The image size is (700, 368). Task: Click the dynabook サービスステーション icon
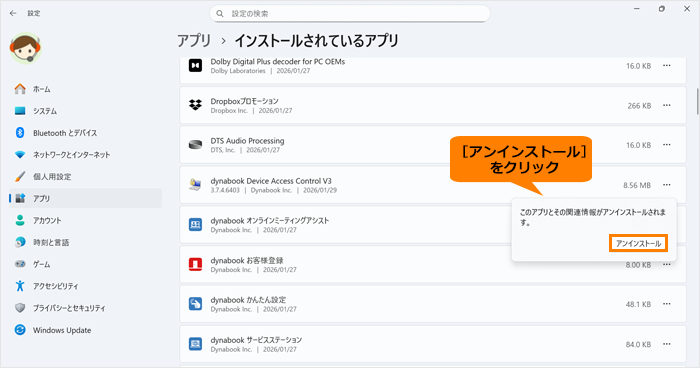point(195,344)
